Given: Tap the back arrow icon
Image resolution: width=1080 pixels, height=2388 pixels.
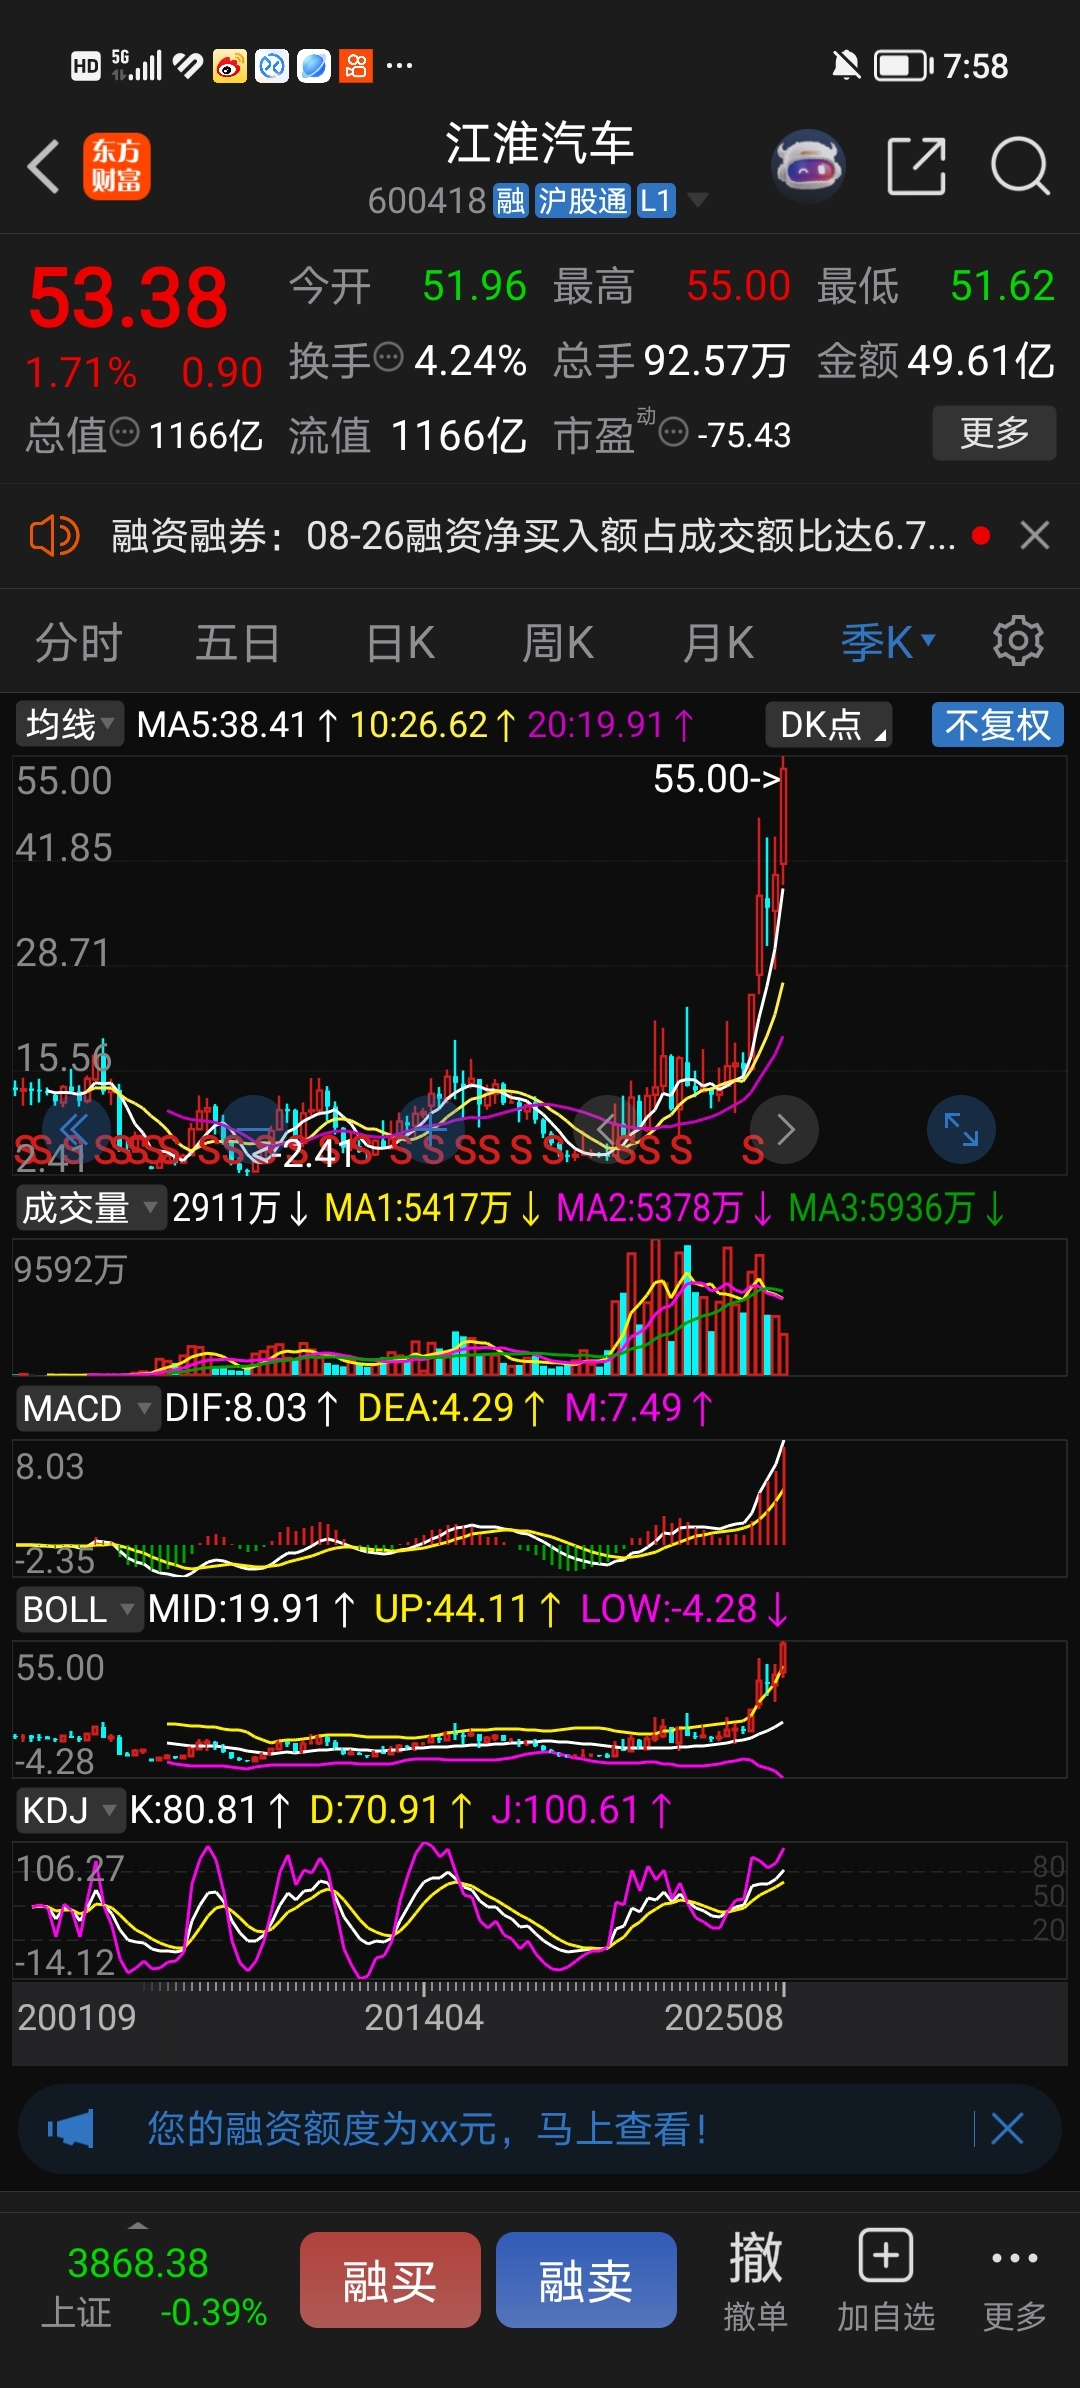Looking at the screenshot, I should (x=44, y=166).
